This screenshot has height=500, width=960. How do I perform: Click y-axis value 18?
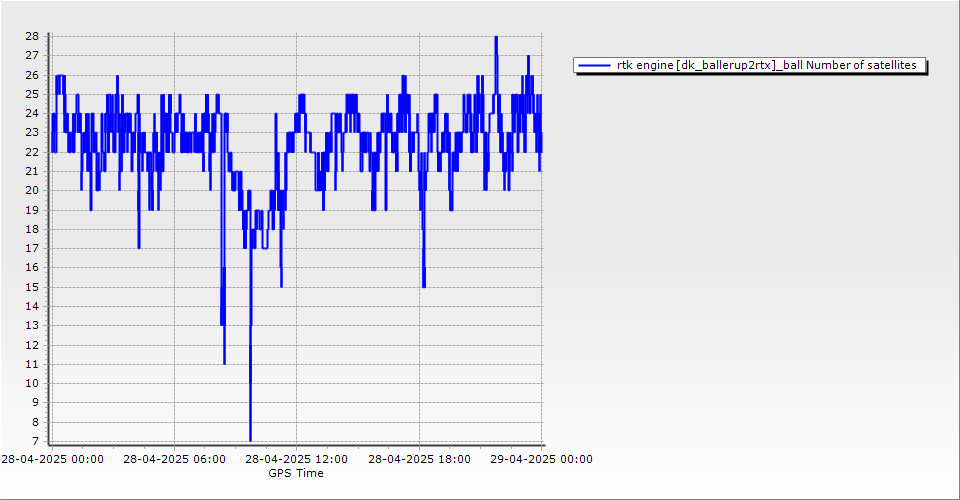point(32,229)
